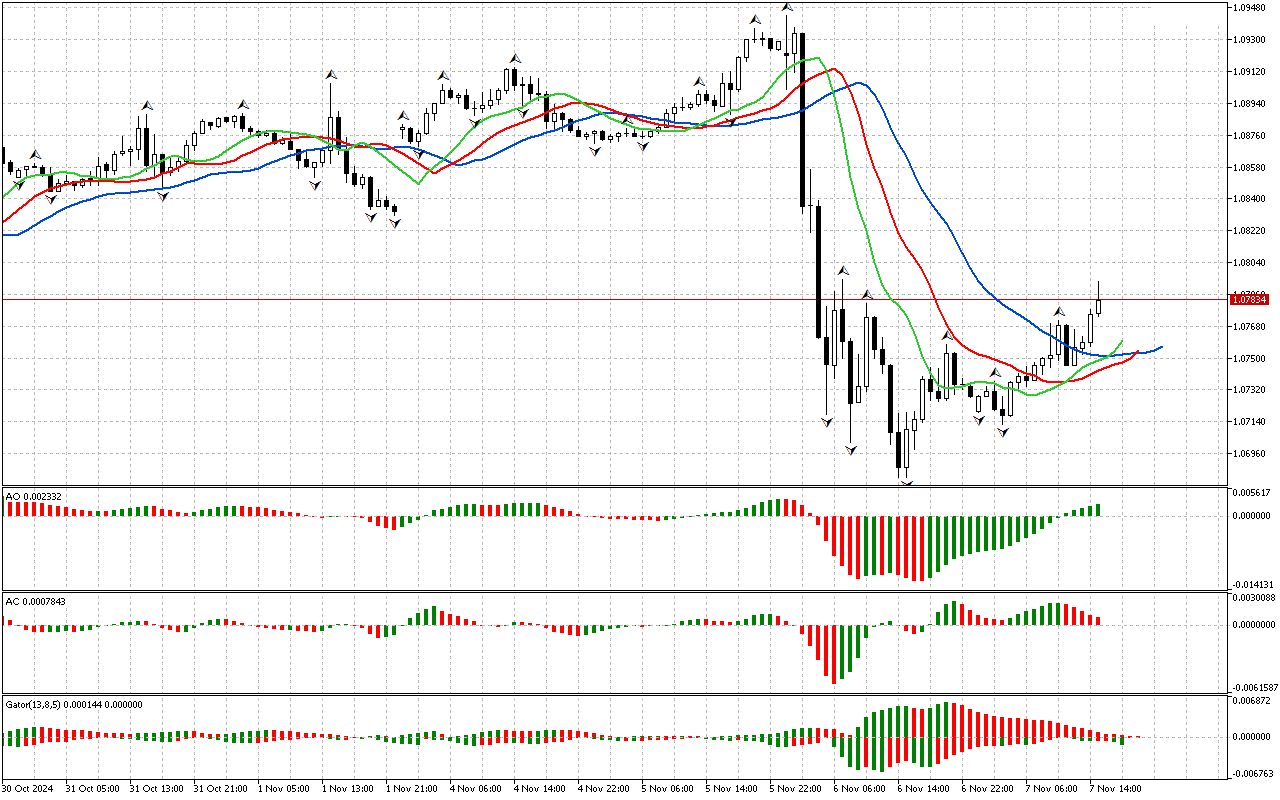Image resolution: width=1280 pixels, height=800 pixels.
Task: Click price scale value 1.08040
Action: [1250, 263]
